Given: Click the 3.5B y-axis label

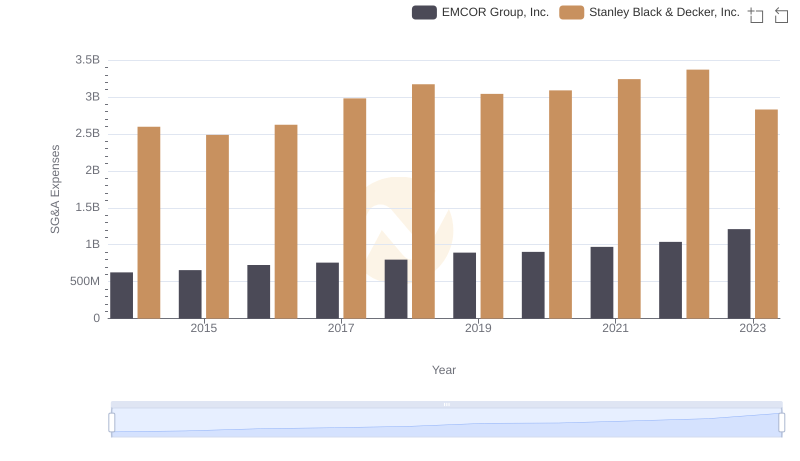Looking at the screenshot, I should pos(88,60).
